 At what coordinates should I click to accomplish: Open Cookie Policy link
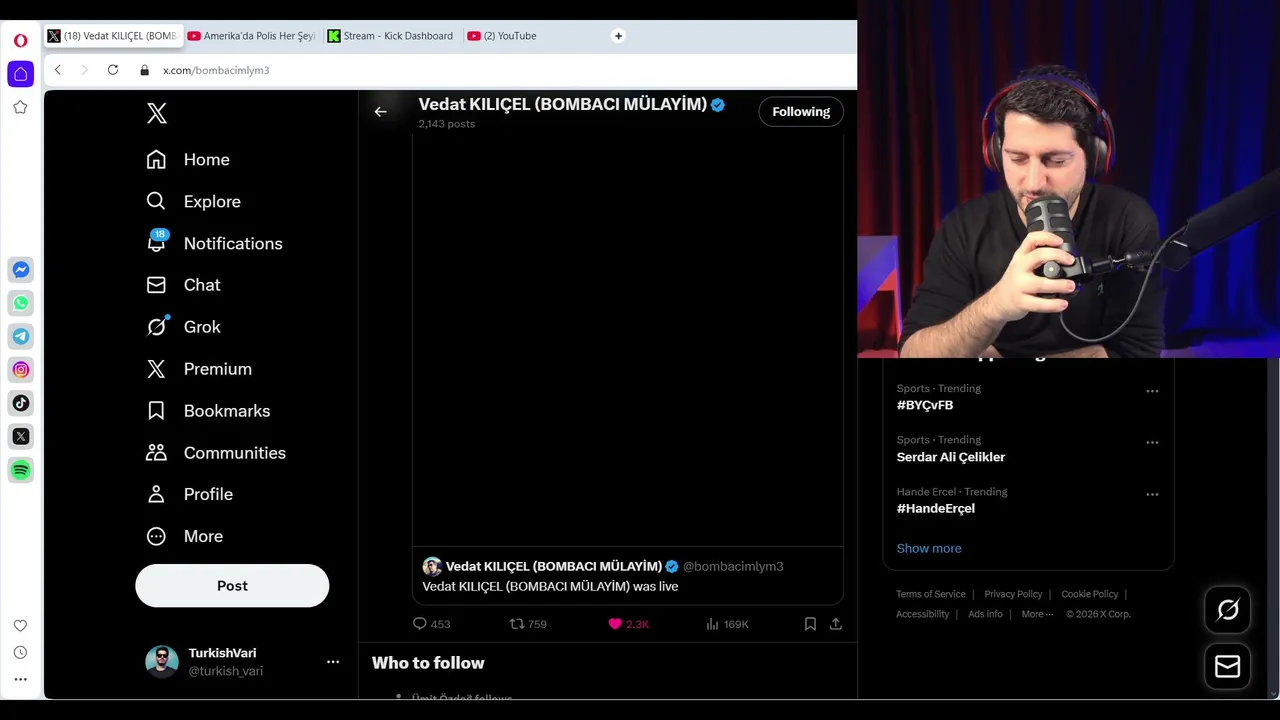click(1089, 594)
